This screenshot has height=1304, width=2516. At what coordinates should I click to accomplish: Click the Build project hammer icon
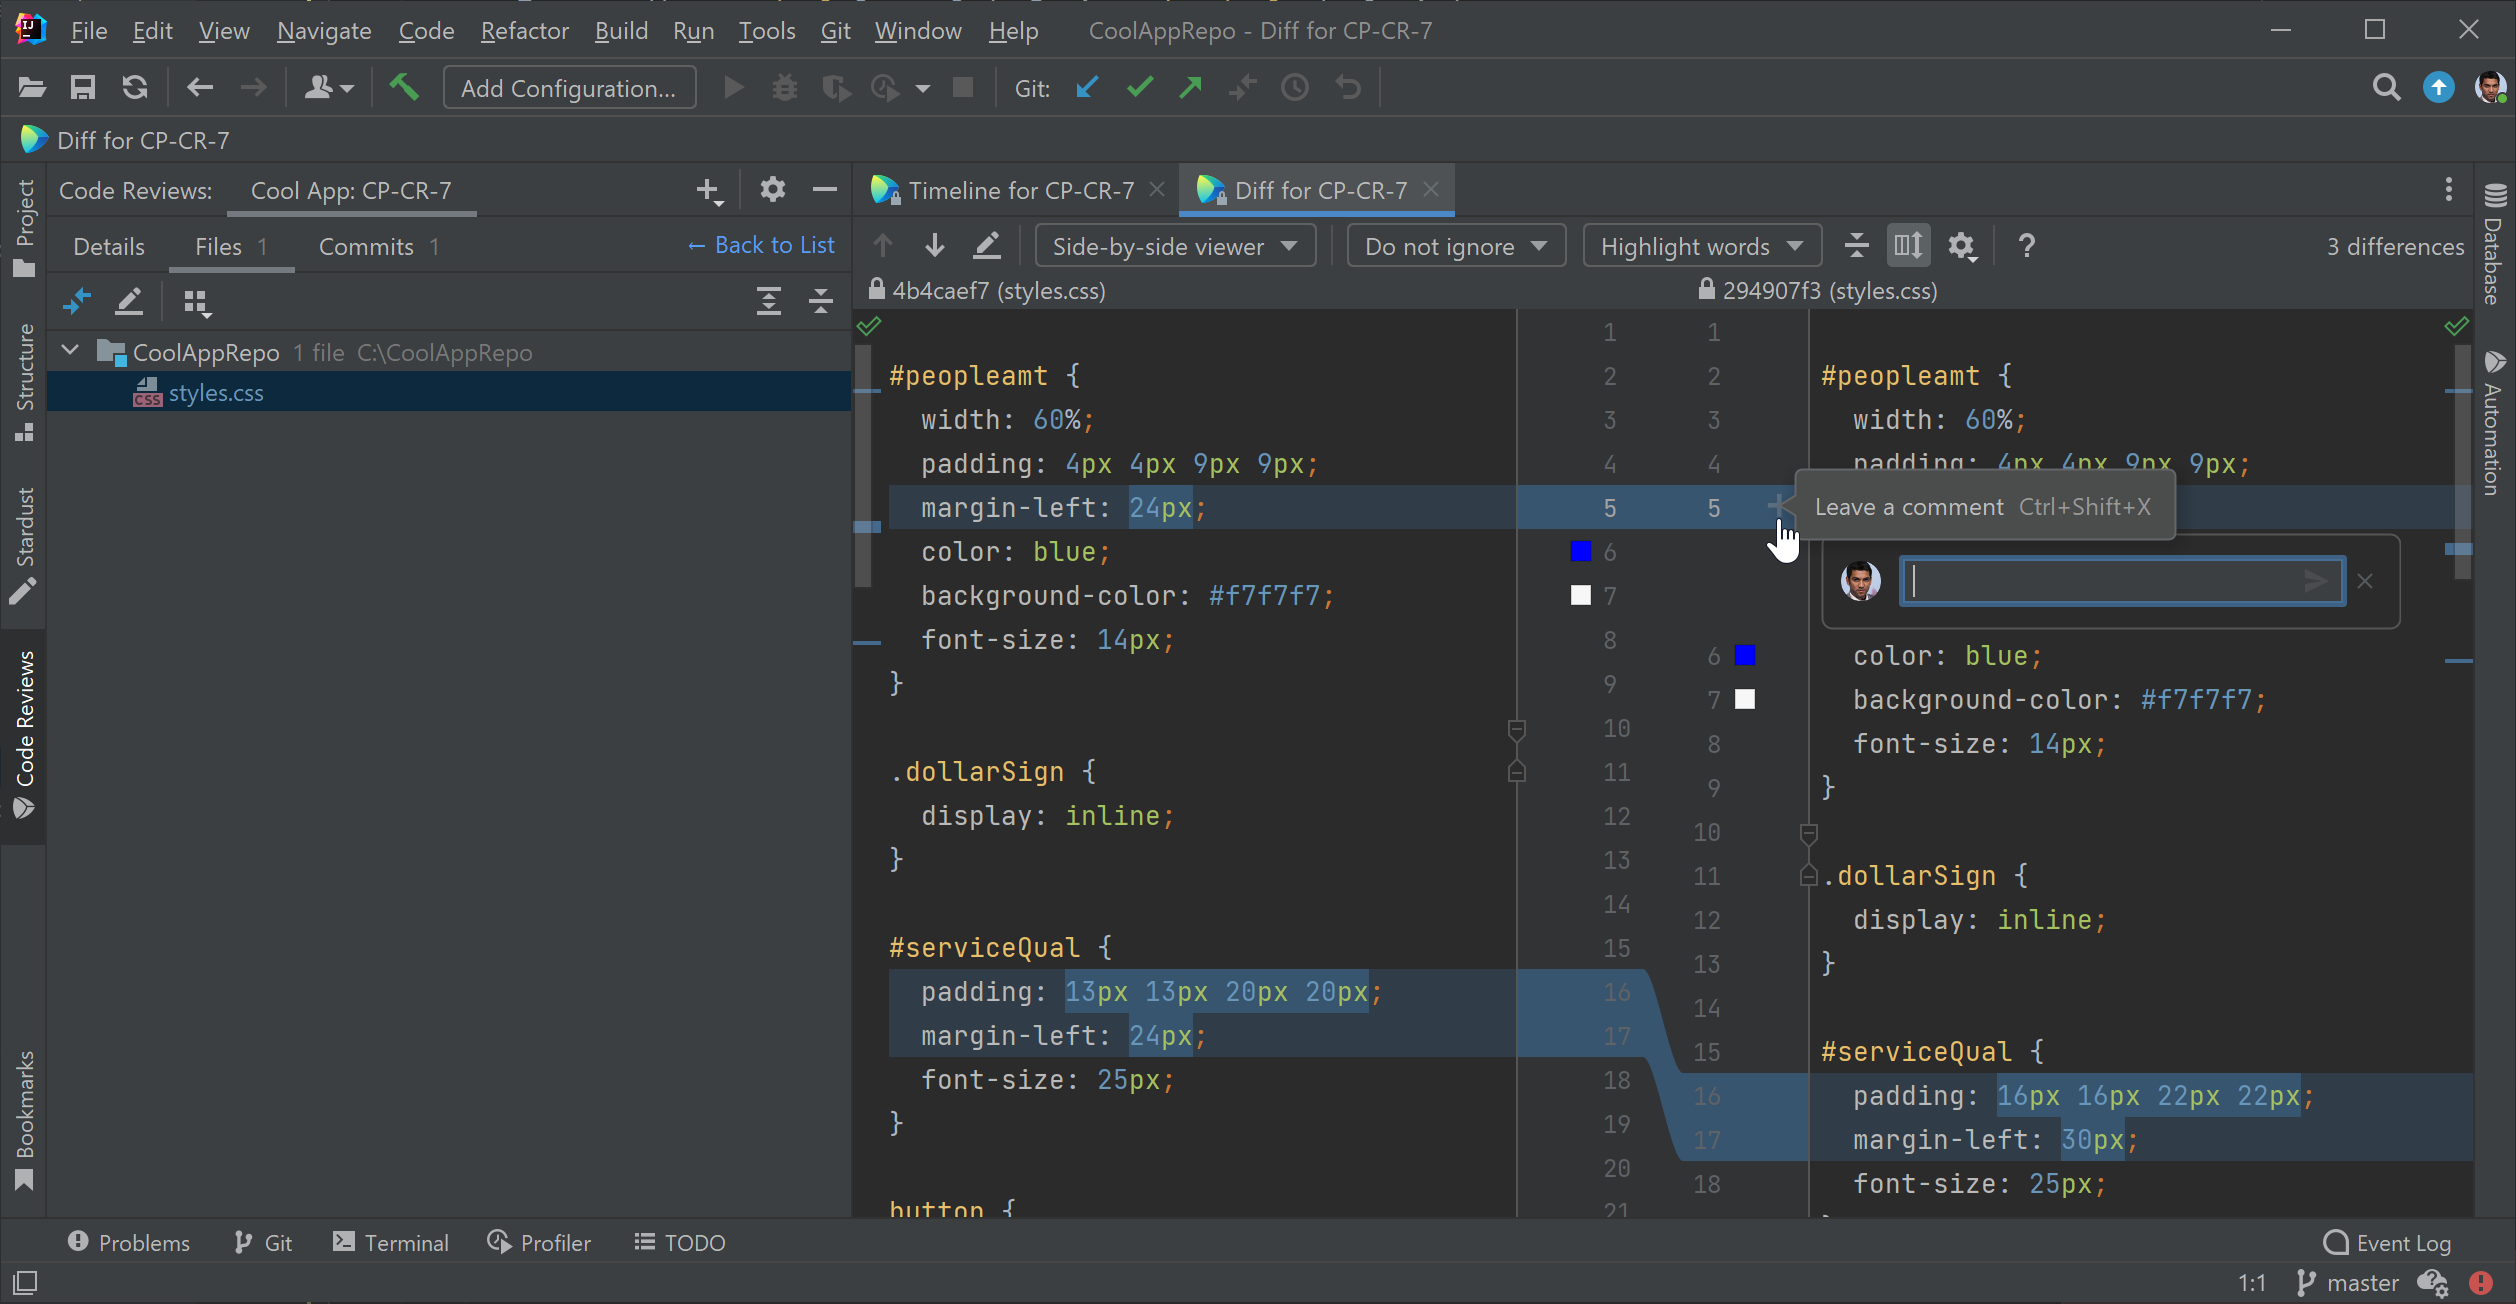[x=404, y=88]
